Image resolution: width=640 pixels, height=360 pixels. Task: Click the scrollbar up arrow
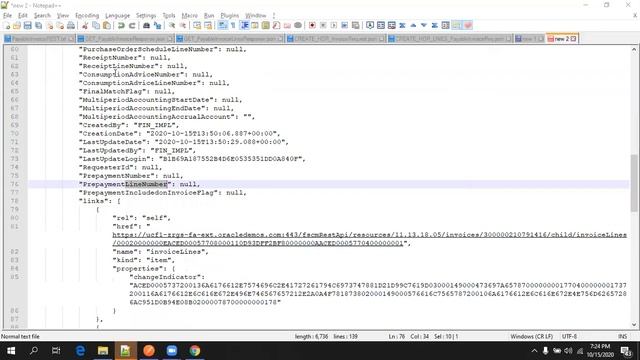[634, 49]
